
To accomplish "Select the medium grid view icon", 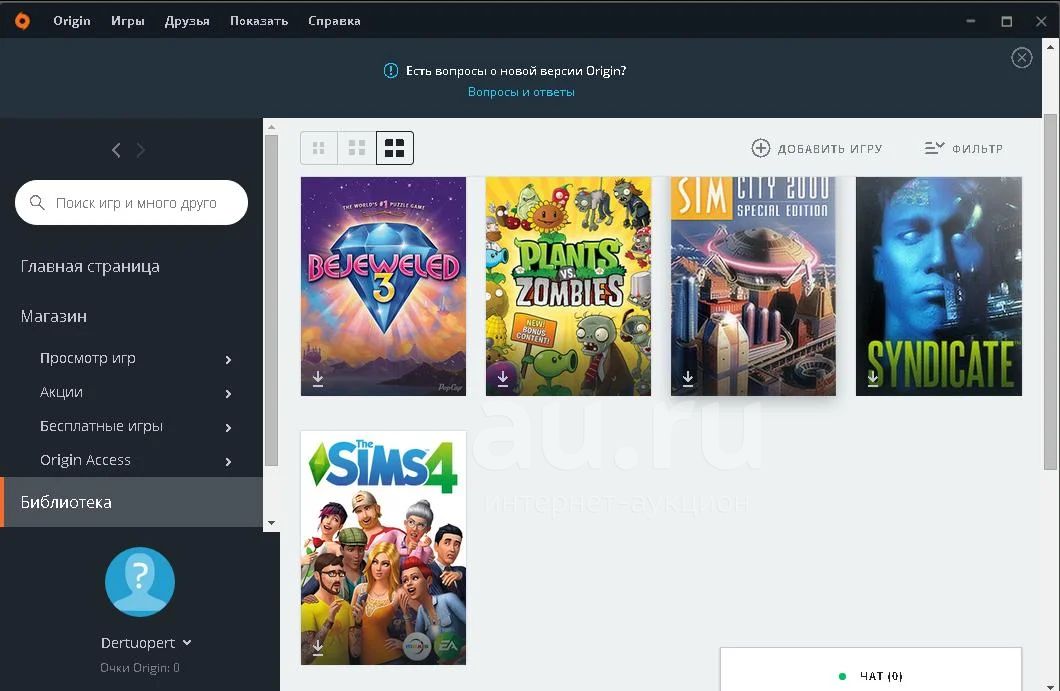I will point(356,147).
